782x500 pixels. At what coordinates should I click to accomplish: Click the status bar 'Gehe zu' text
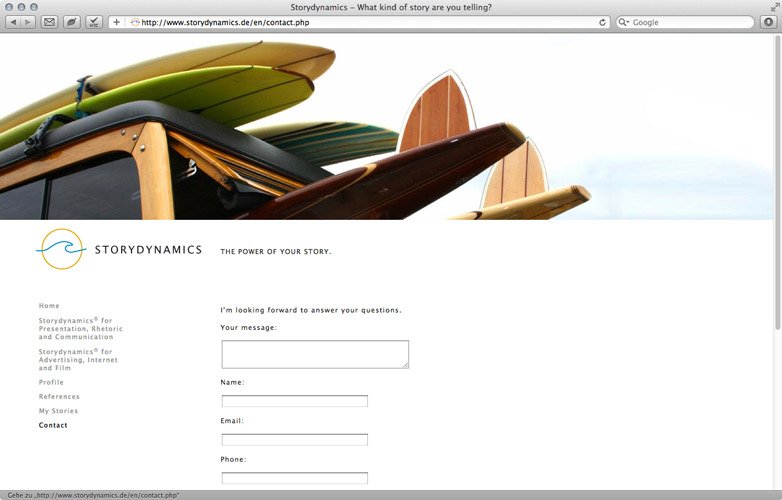[93, 495]
